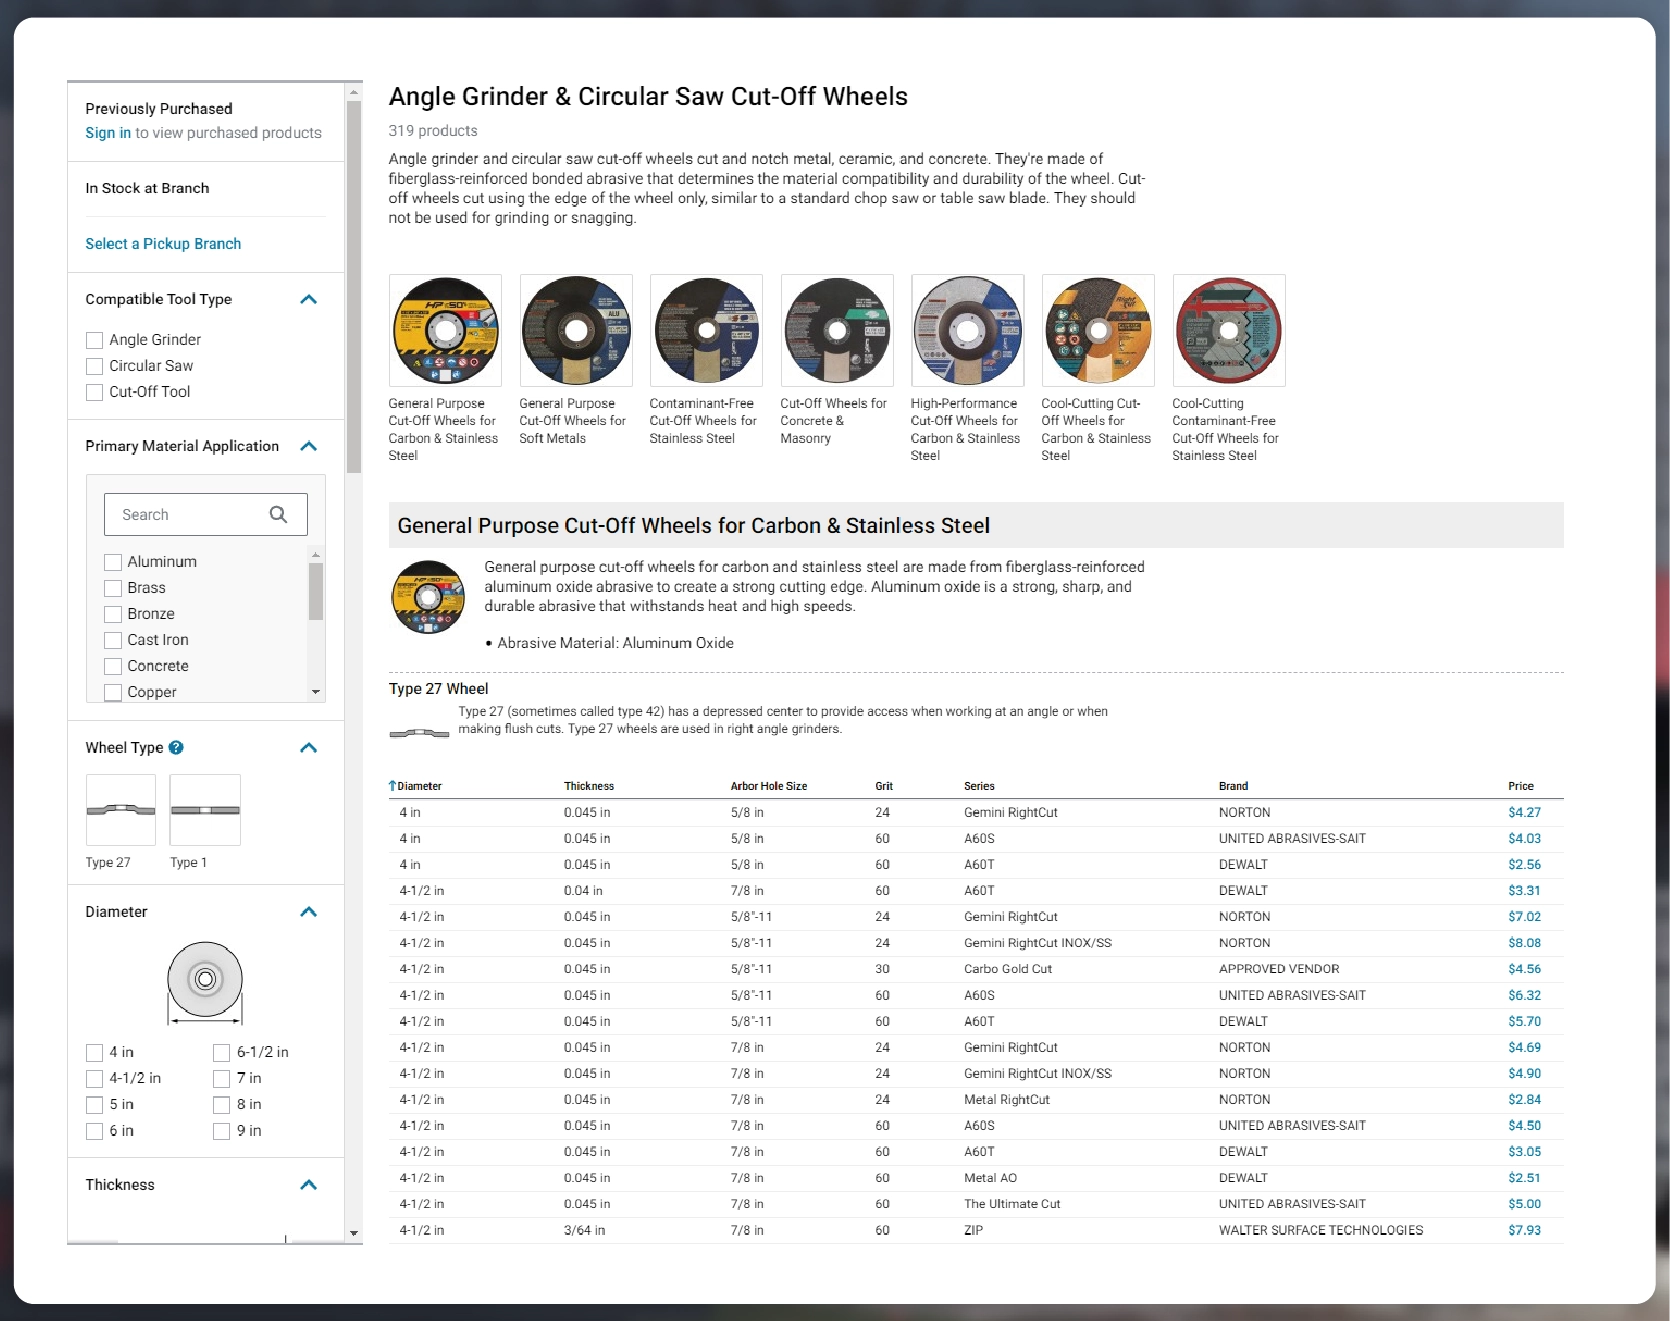1670x1321 pixels.
Task: Collapse the Diameter filter section
Action: (x=309, y=912)
